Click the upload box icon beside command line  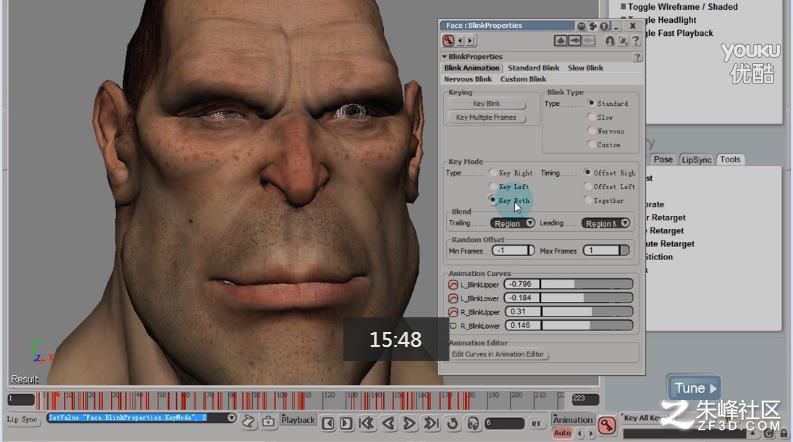(268, 421)
